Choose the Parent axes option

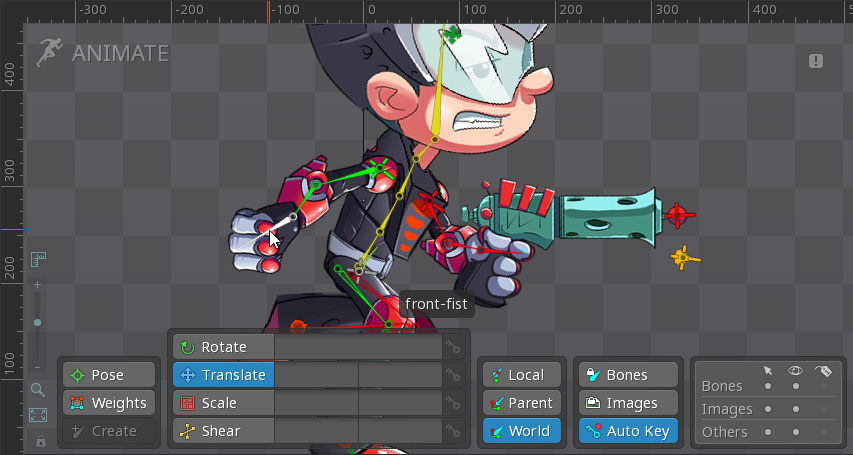521,403
